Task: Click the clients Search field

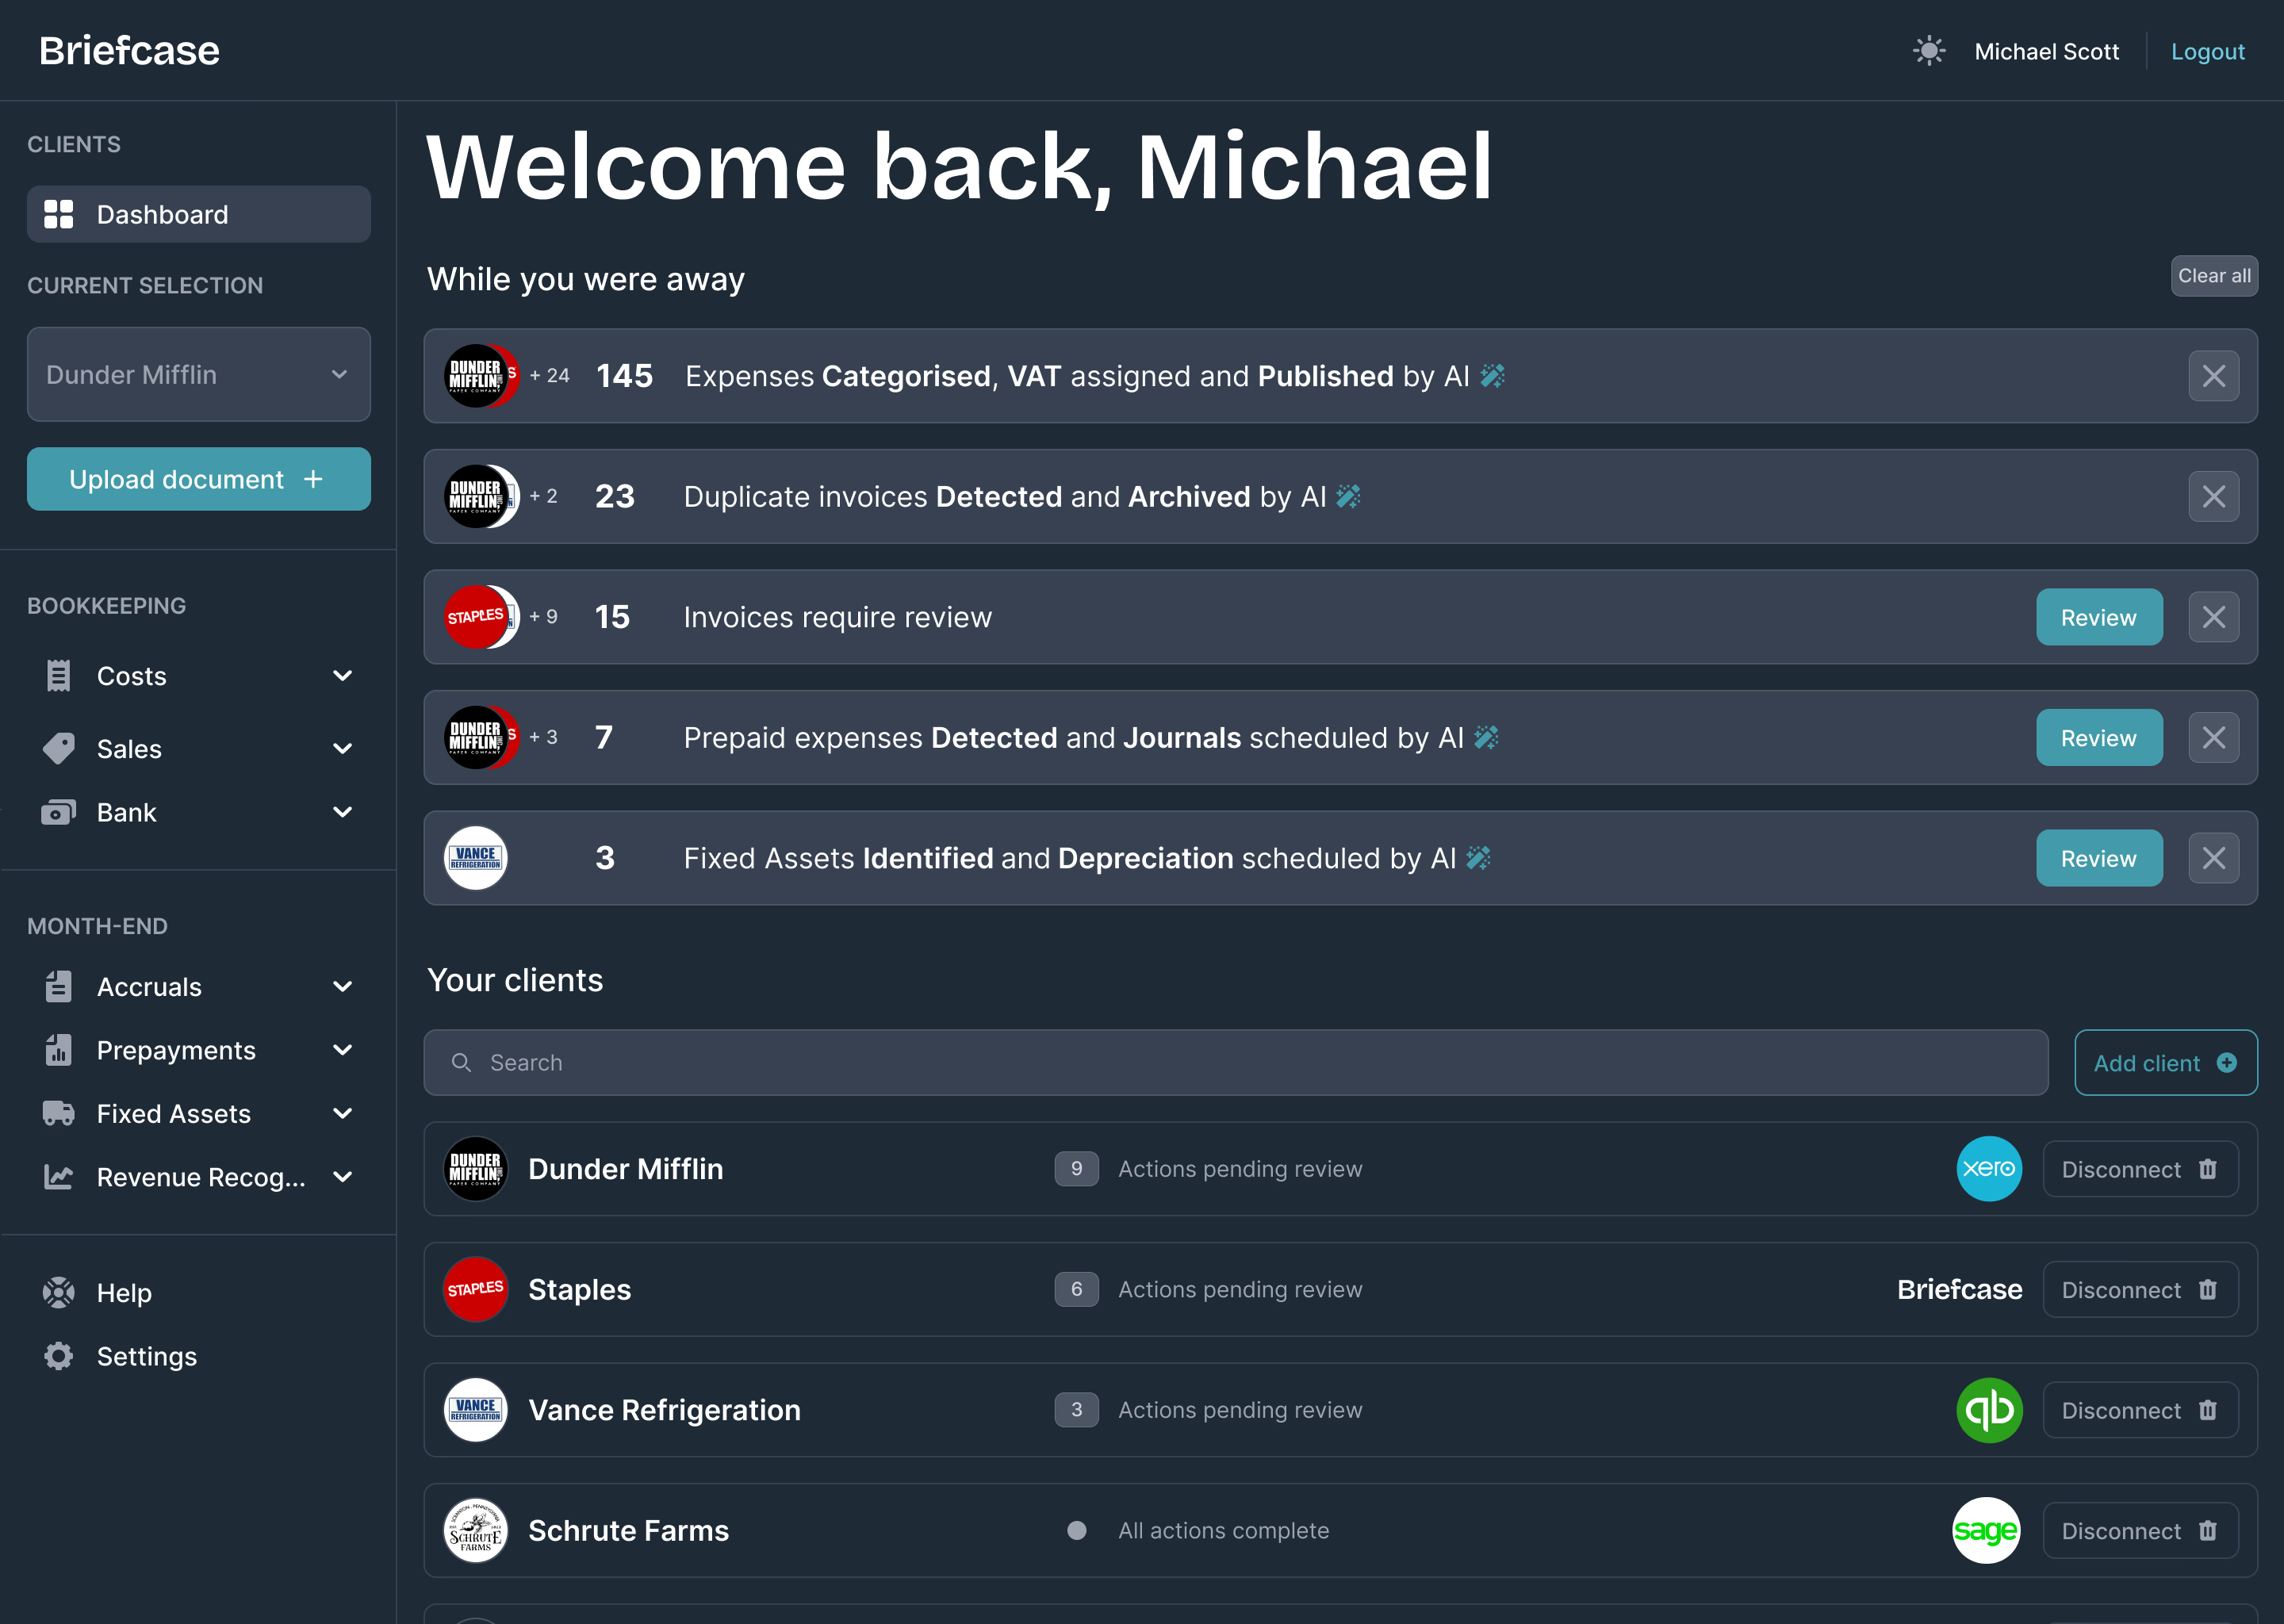Action: pyautogui.click(x=1235, y=1063)
